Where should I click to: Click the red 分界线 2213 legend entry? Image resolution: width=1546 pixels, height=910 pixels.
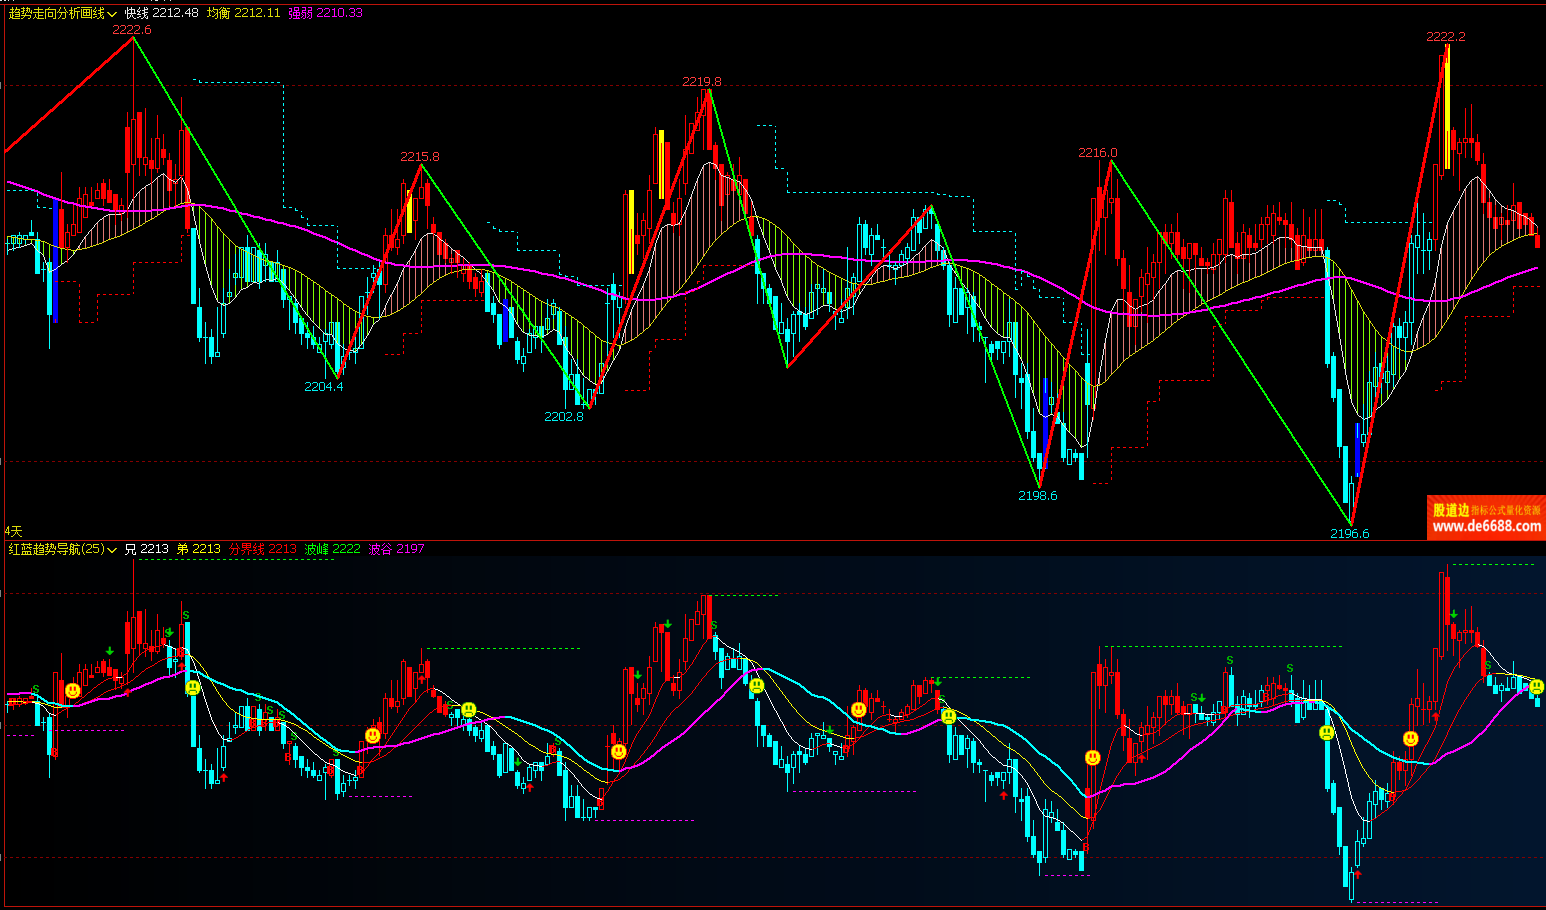click(262, 549)
